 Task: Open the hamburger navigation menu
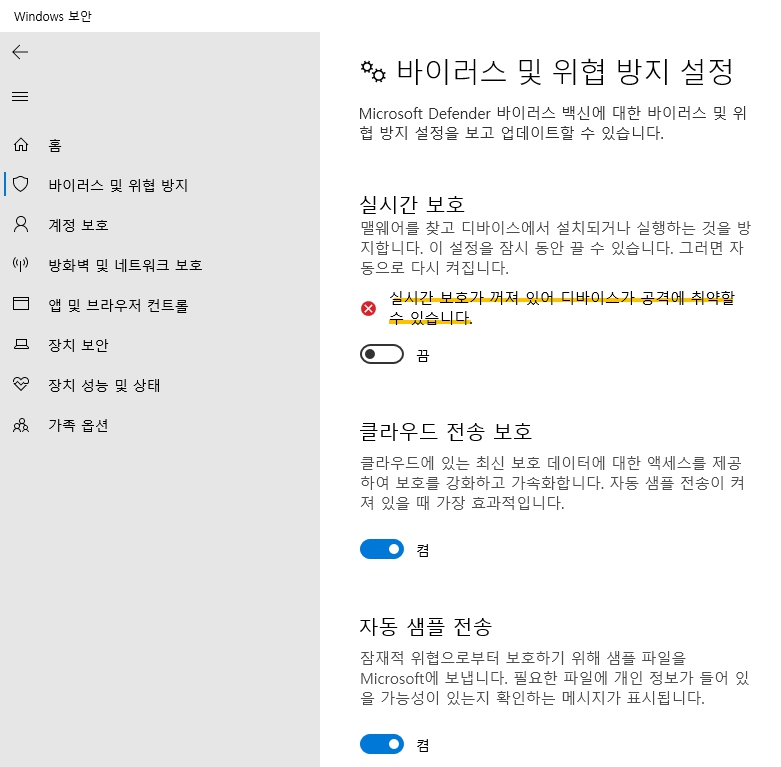(x=20, y=96)
